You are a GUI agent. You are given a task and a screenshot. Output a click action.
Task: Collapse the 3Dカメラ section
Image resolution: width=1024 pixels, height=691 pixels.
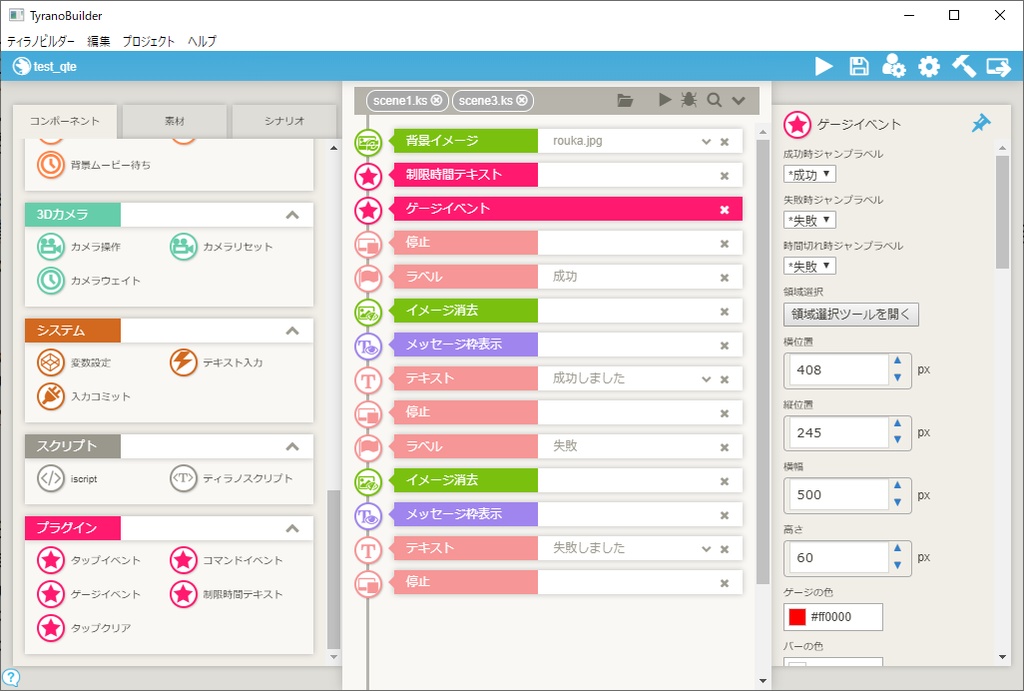(292, 215)
